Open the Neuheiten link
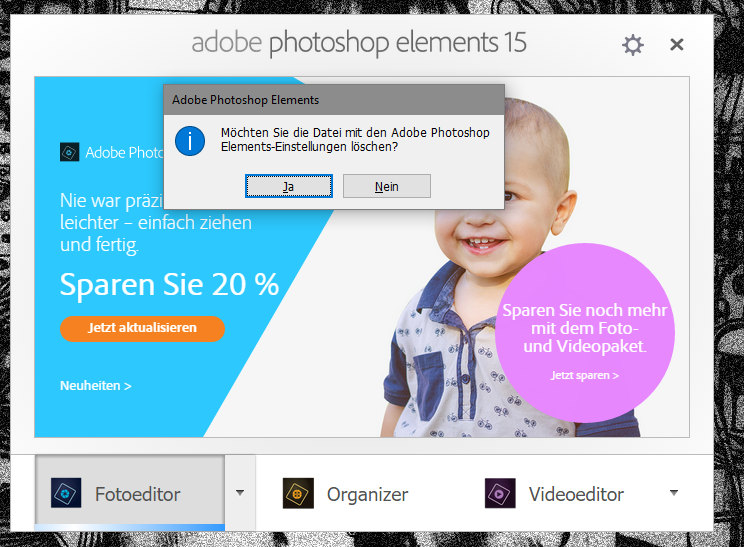The width and height of the screenshot is (744, 547). 95,386
